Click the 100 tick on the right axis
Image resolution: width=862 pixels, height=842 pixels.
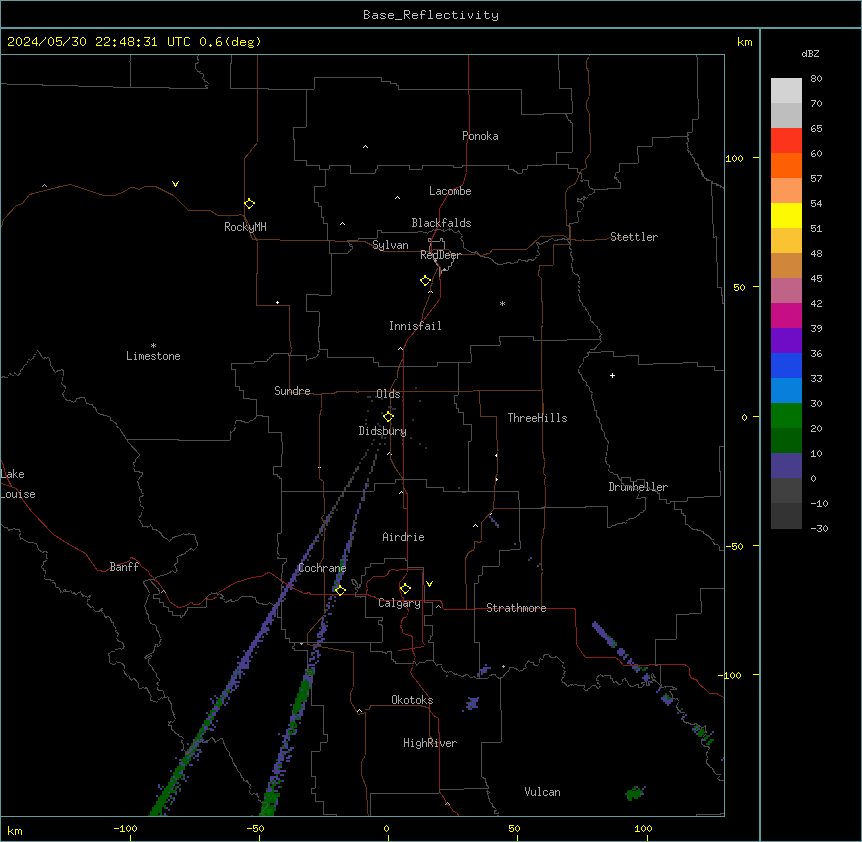point(734,158)
